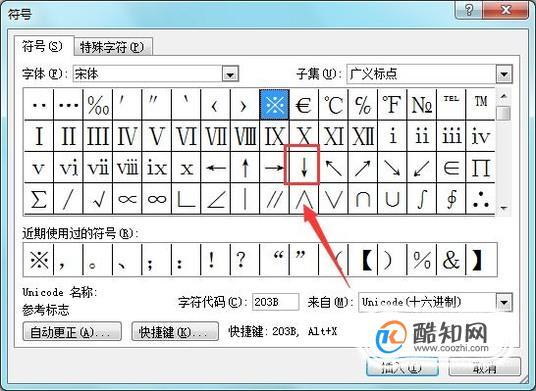Image resolution: width=536 pixels, height=391 pixels.
Task: Select the infinity ∞ symbol
Action: pyautogui.click(x=157, y=199)
